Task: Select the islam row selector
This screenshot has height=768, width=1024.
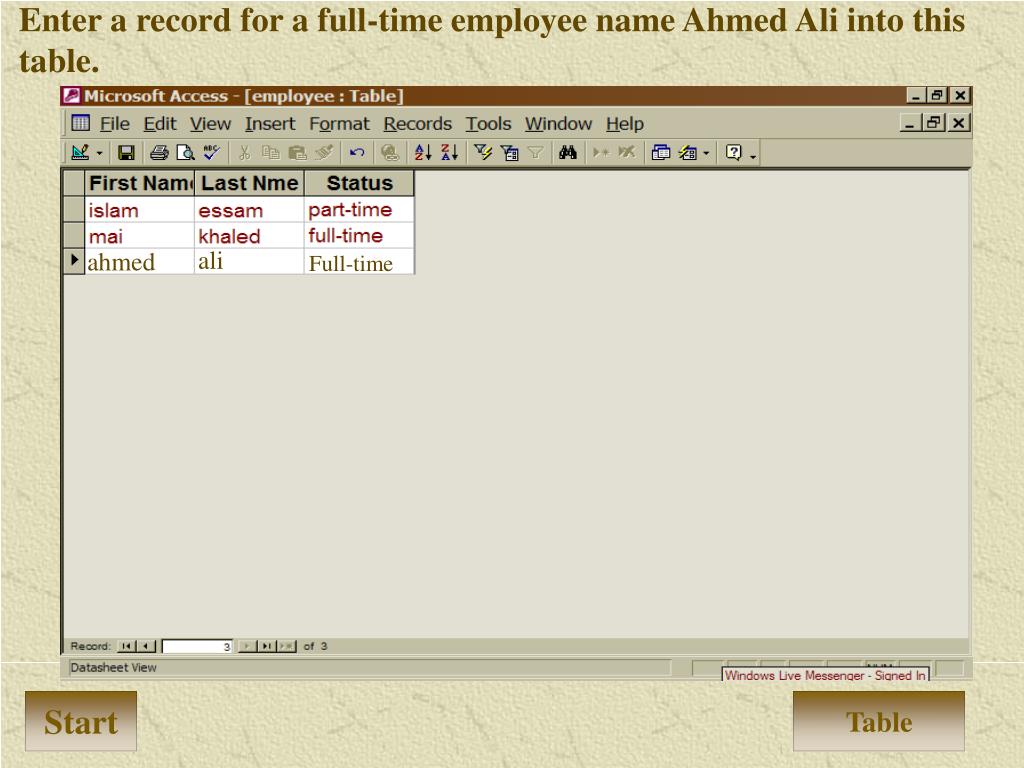Action: click(x=74, y=210)
